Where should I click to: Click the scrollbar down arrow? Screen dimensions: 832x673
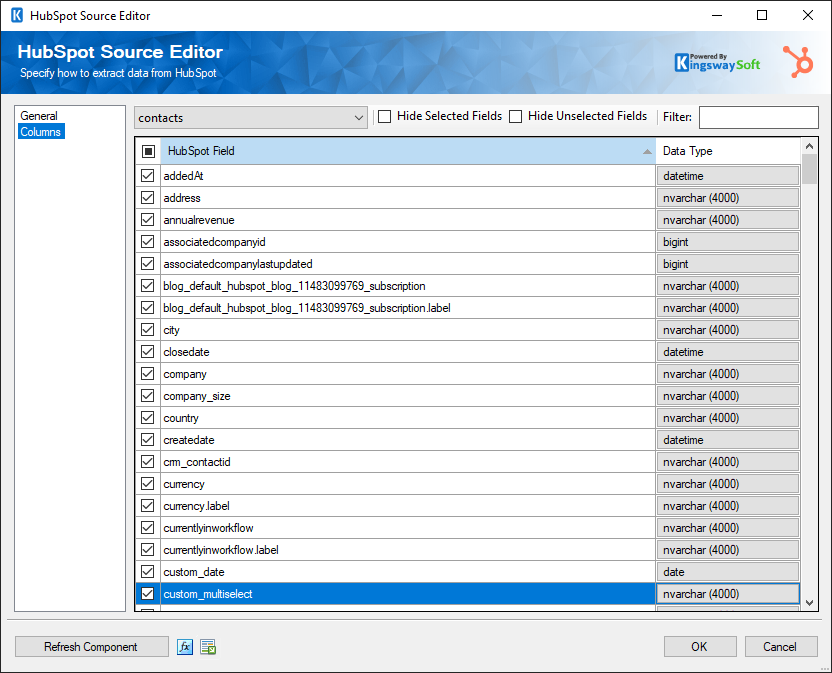(x=809, y=603)
